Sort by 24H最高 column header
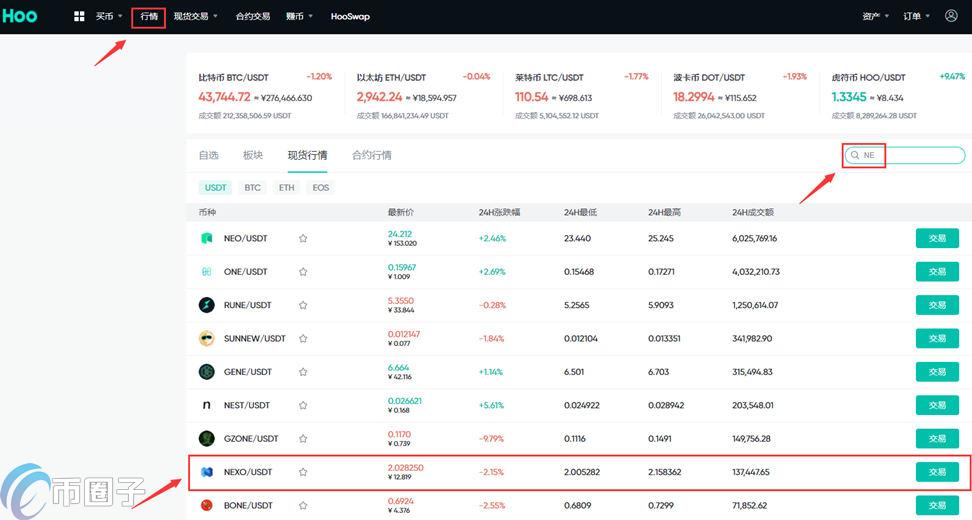Image resolution: width=972 pixels, height=520 pixels. click(665, 213)
